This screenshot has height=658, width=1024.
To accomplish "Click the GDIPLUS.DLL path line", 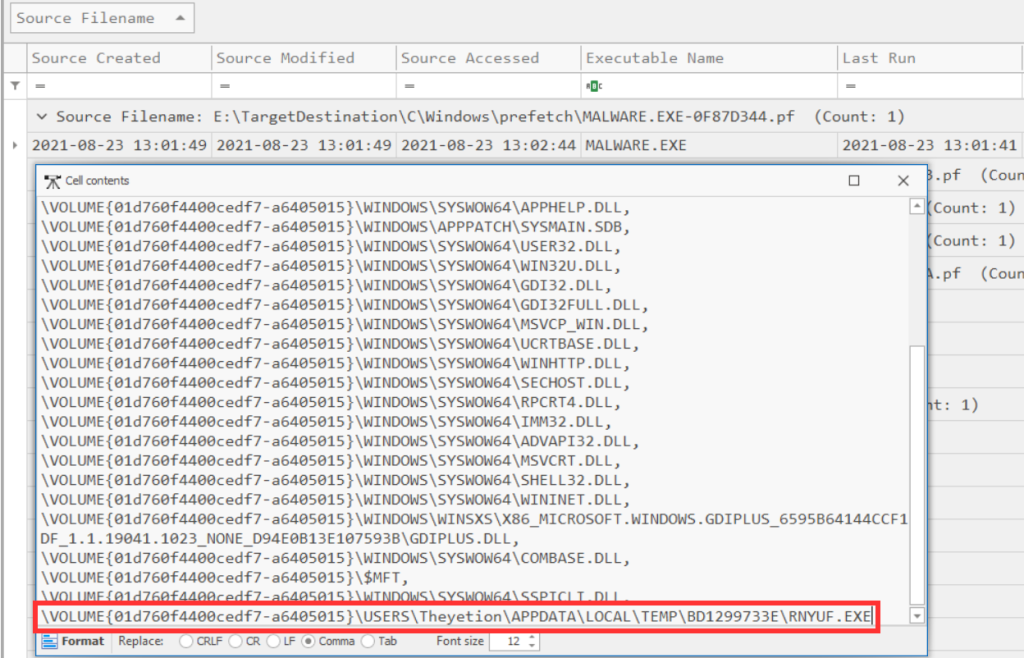I will point(474,529).
